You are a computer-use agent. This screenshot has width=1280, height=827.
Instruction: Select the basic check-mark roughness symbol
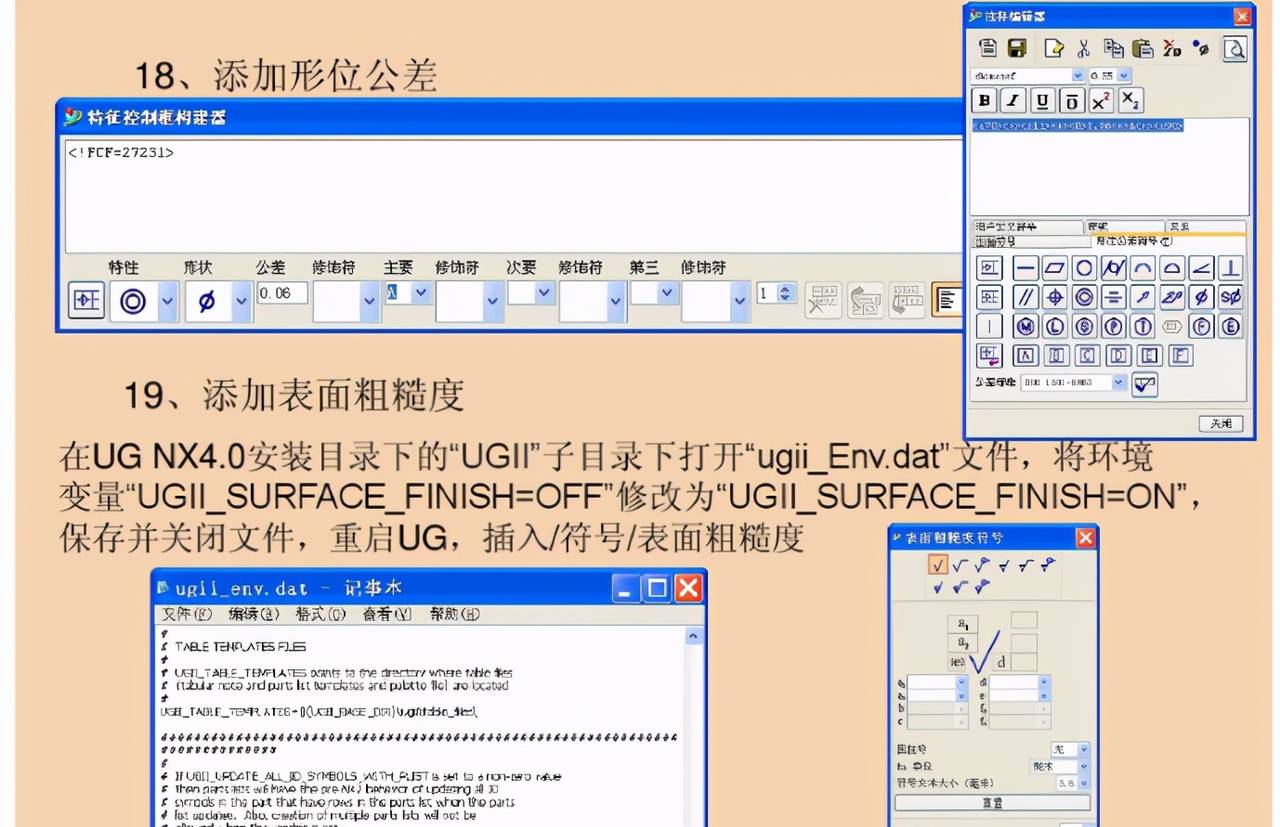point(938,566)
